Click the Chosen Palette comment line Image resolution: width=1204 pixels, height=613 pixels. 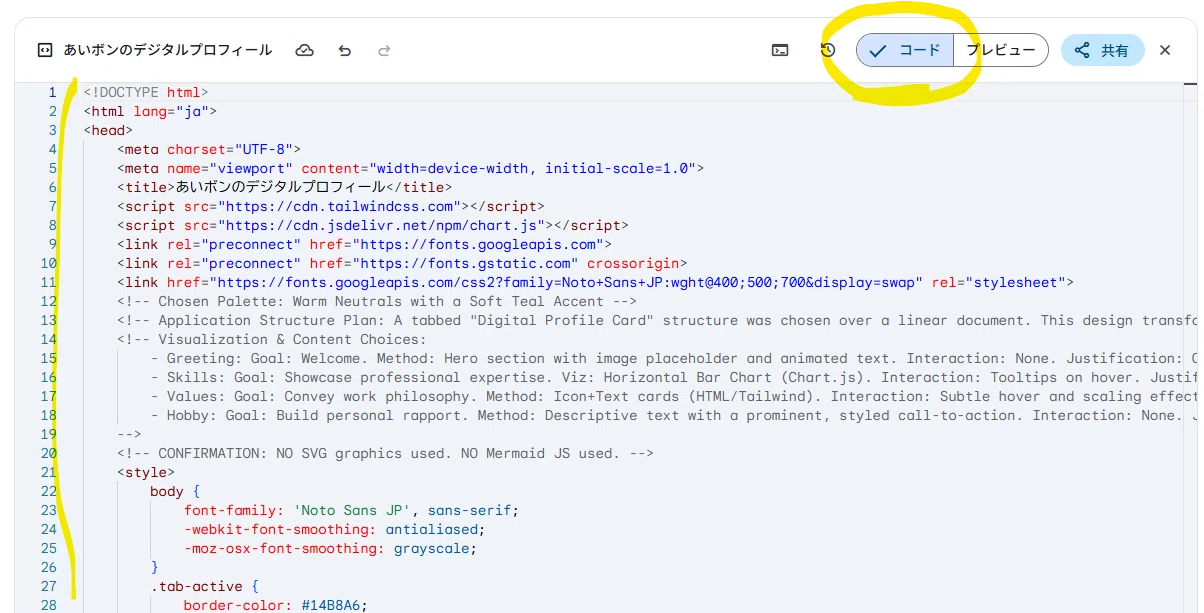(x=377, y=301)
